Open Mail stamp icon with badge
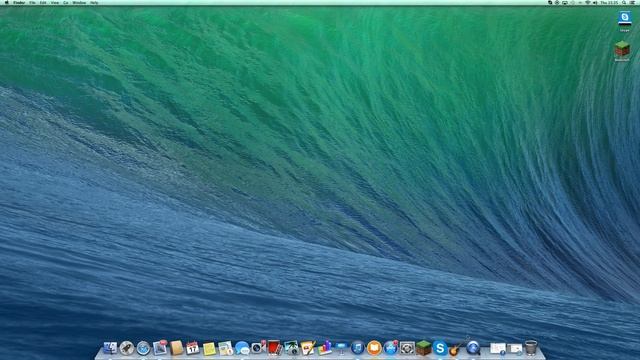This screenshot has width=640, height=360. point(160,348)
